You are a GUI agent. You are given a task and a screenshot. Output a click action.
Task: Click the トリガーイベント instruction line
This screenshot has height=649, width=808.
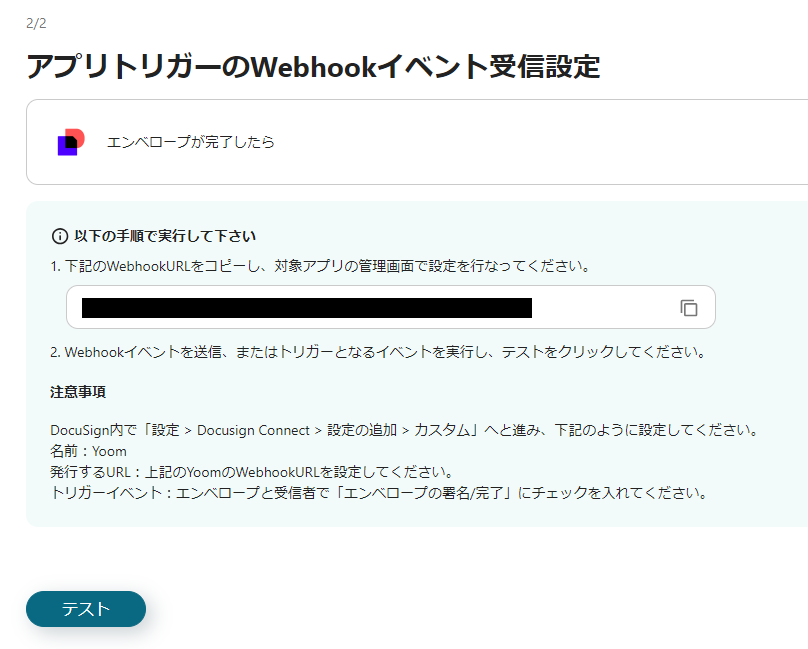[x=380, y=490]
